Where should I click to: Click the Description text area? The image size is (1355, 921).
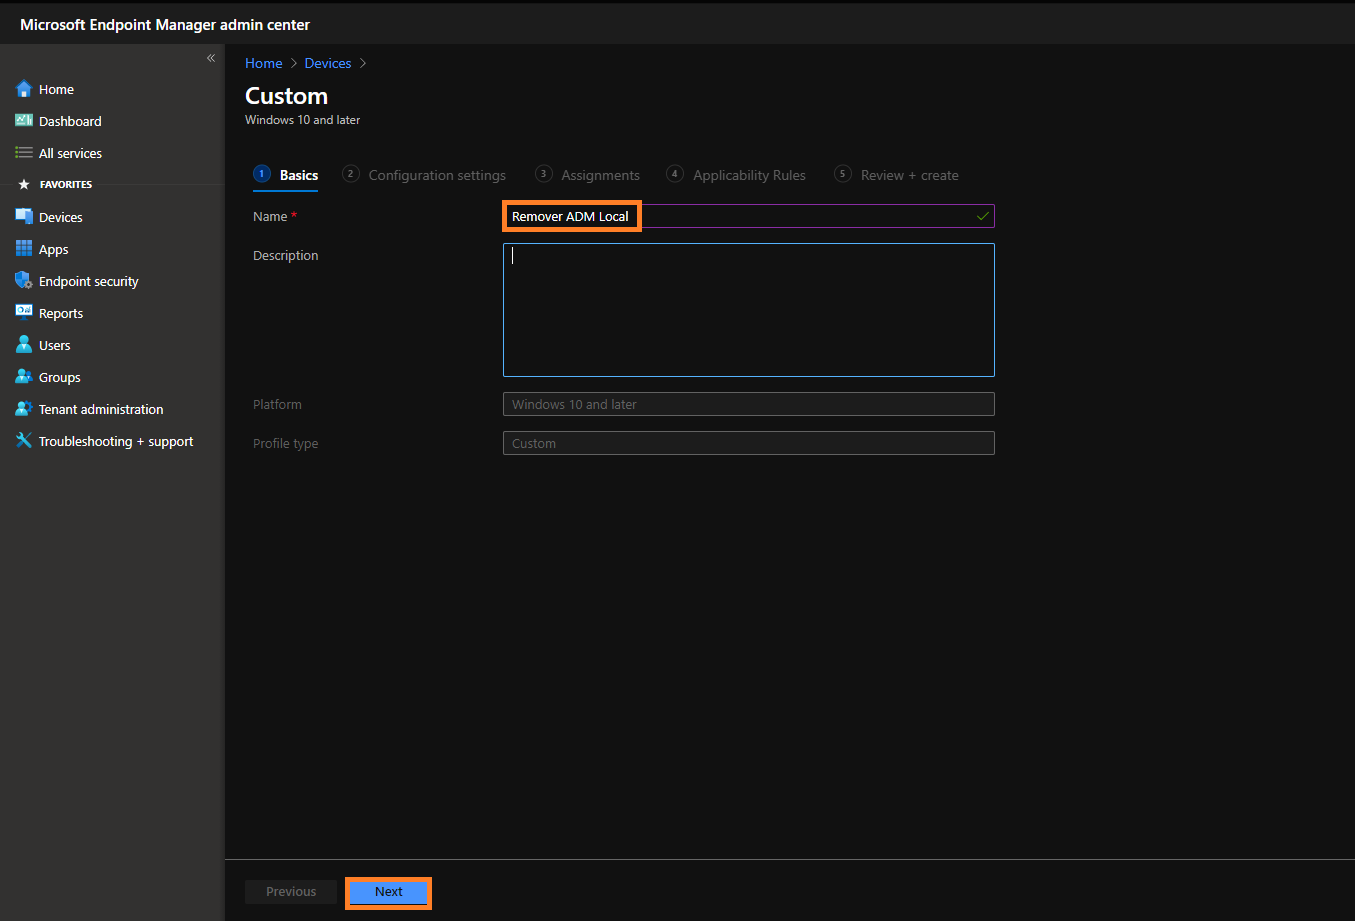pos(749,310)
